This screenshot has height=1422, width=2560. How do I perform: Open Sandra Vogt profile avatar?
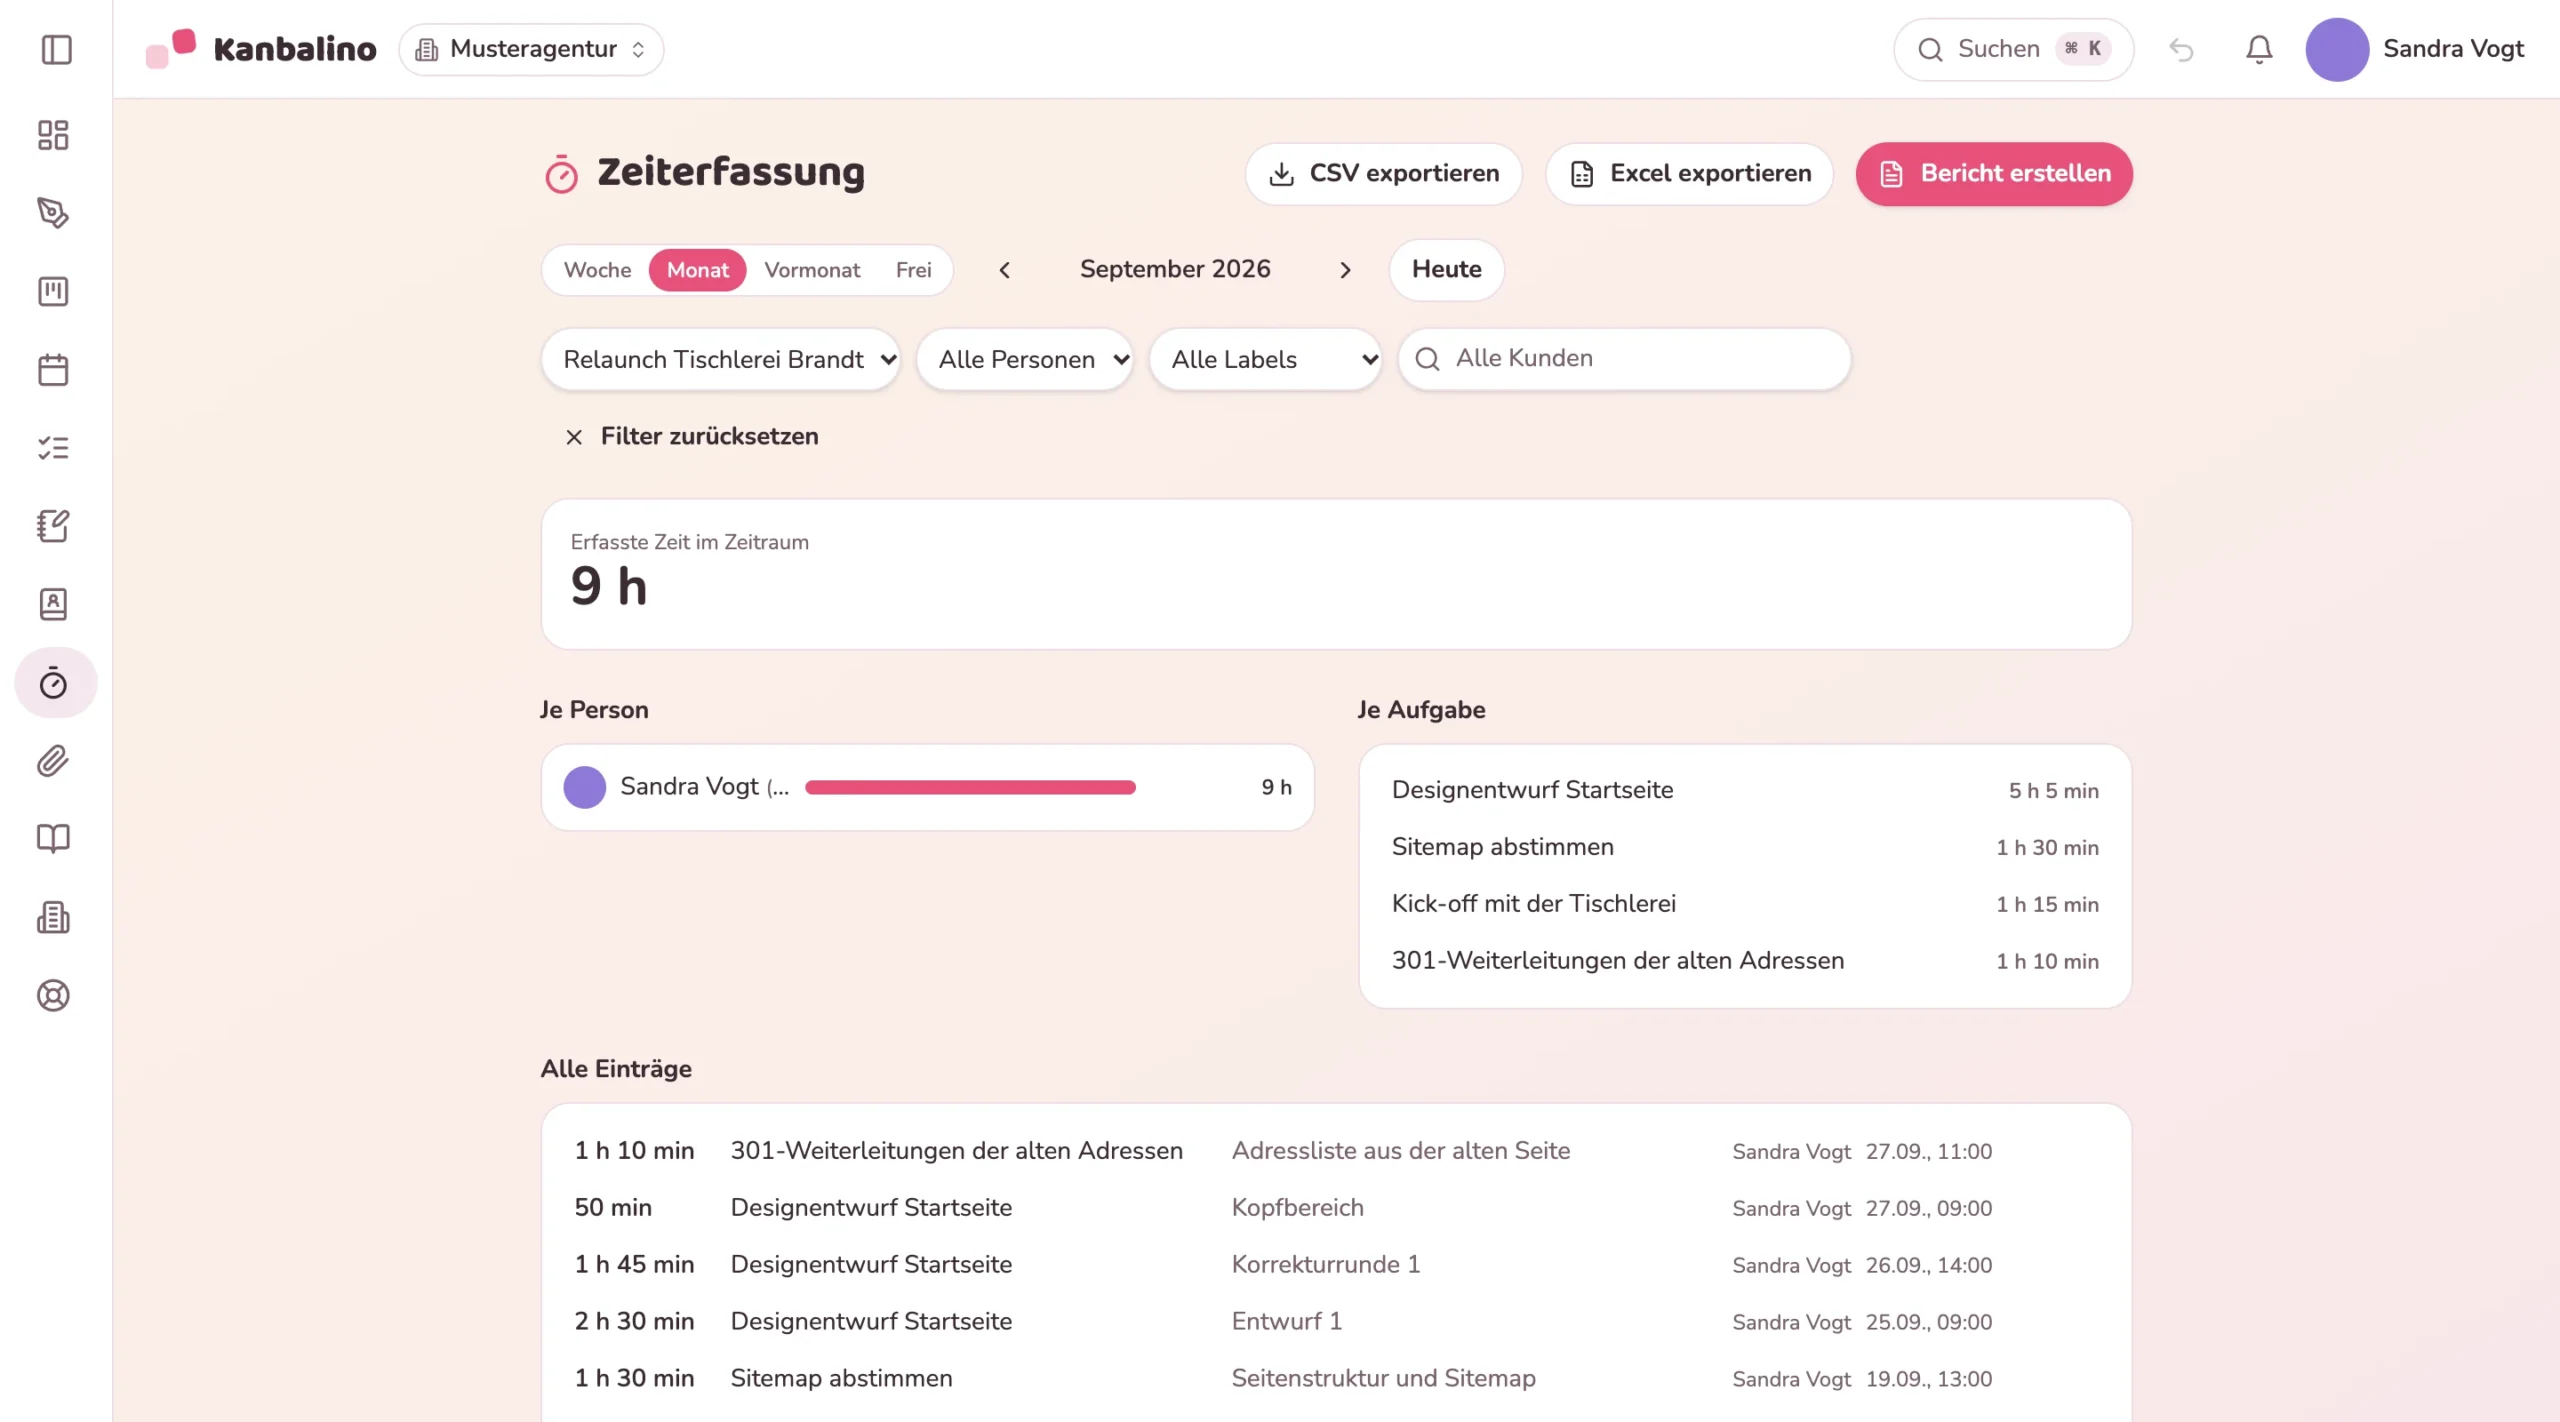tap(2336, 49)
